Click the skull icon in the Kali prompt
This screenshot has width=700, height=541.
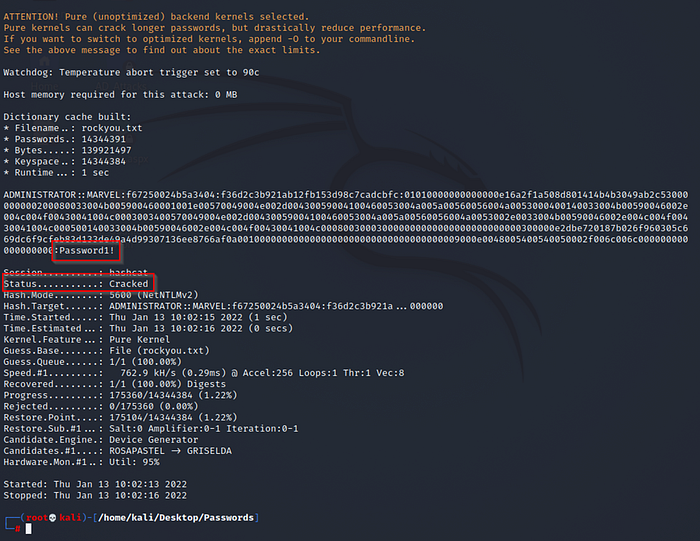(x=52, y=518)
